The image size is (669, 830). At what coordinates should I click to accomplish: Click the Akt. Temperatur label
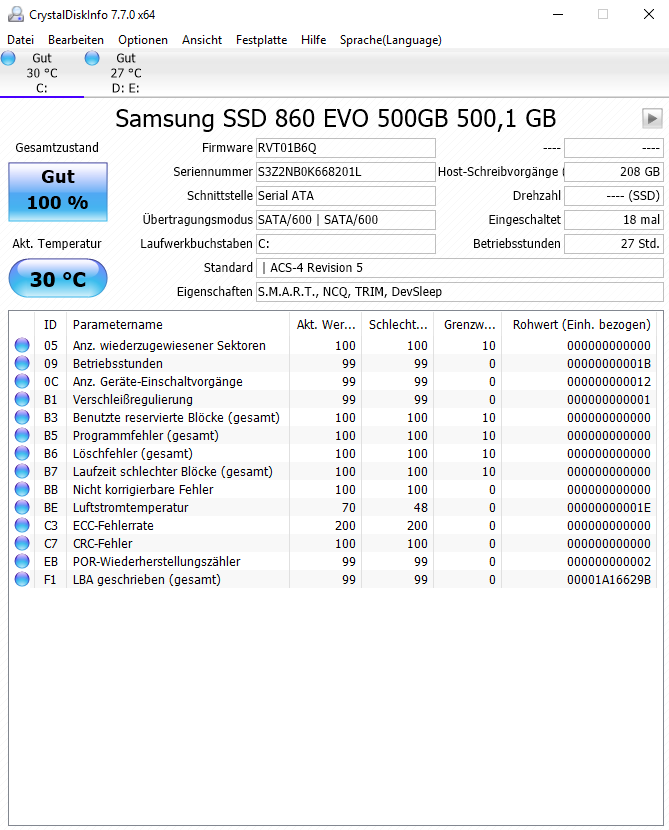click(x=57, y=243)
